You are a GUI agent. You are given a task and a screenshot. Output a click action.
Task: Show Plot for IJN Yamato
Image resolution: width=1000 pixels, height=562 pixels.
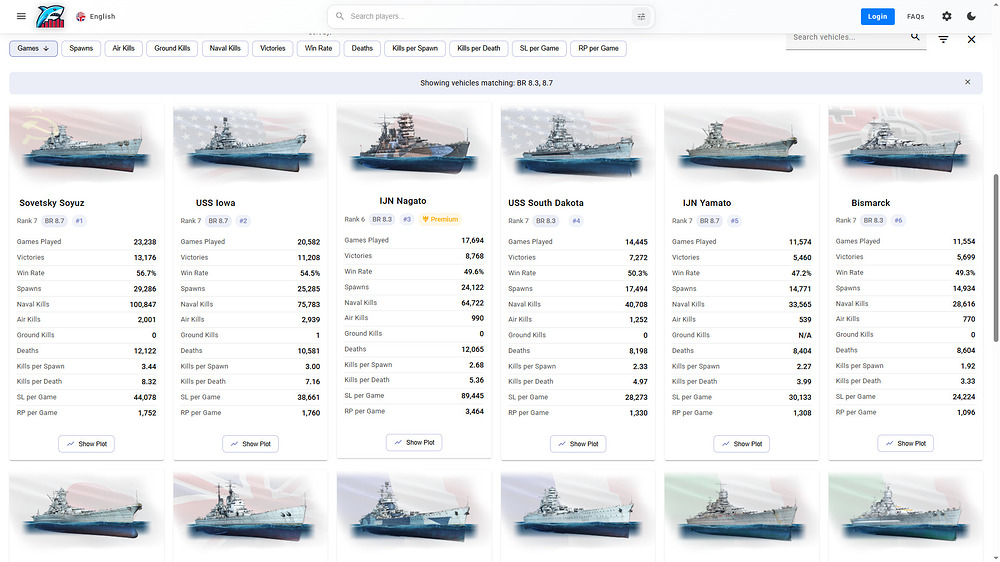click(x=742, y=444)
